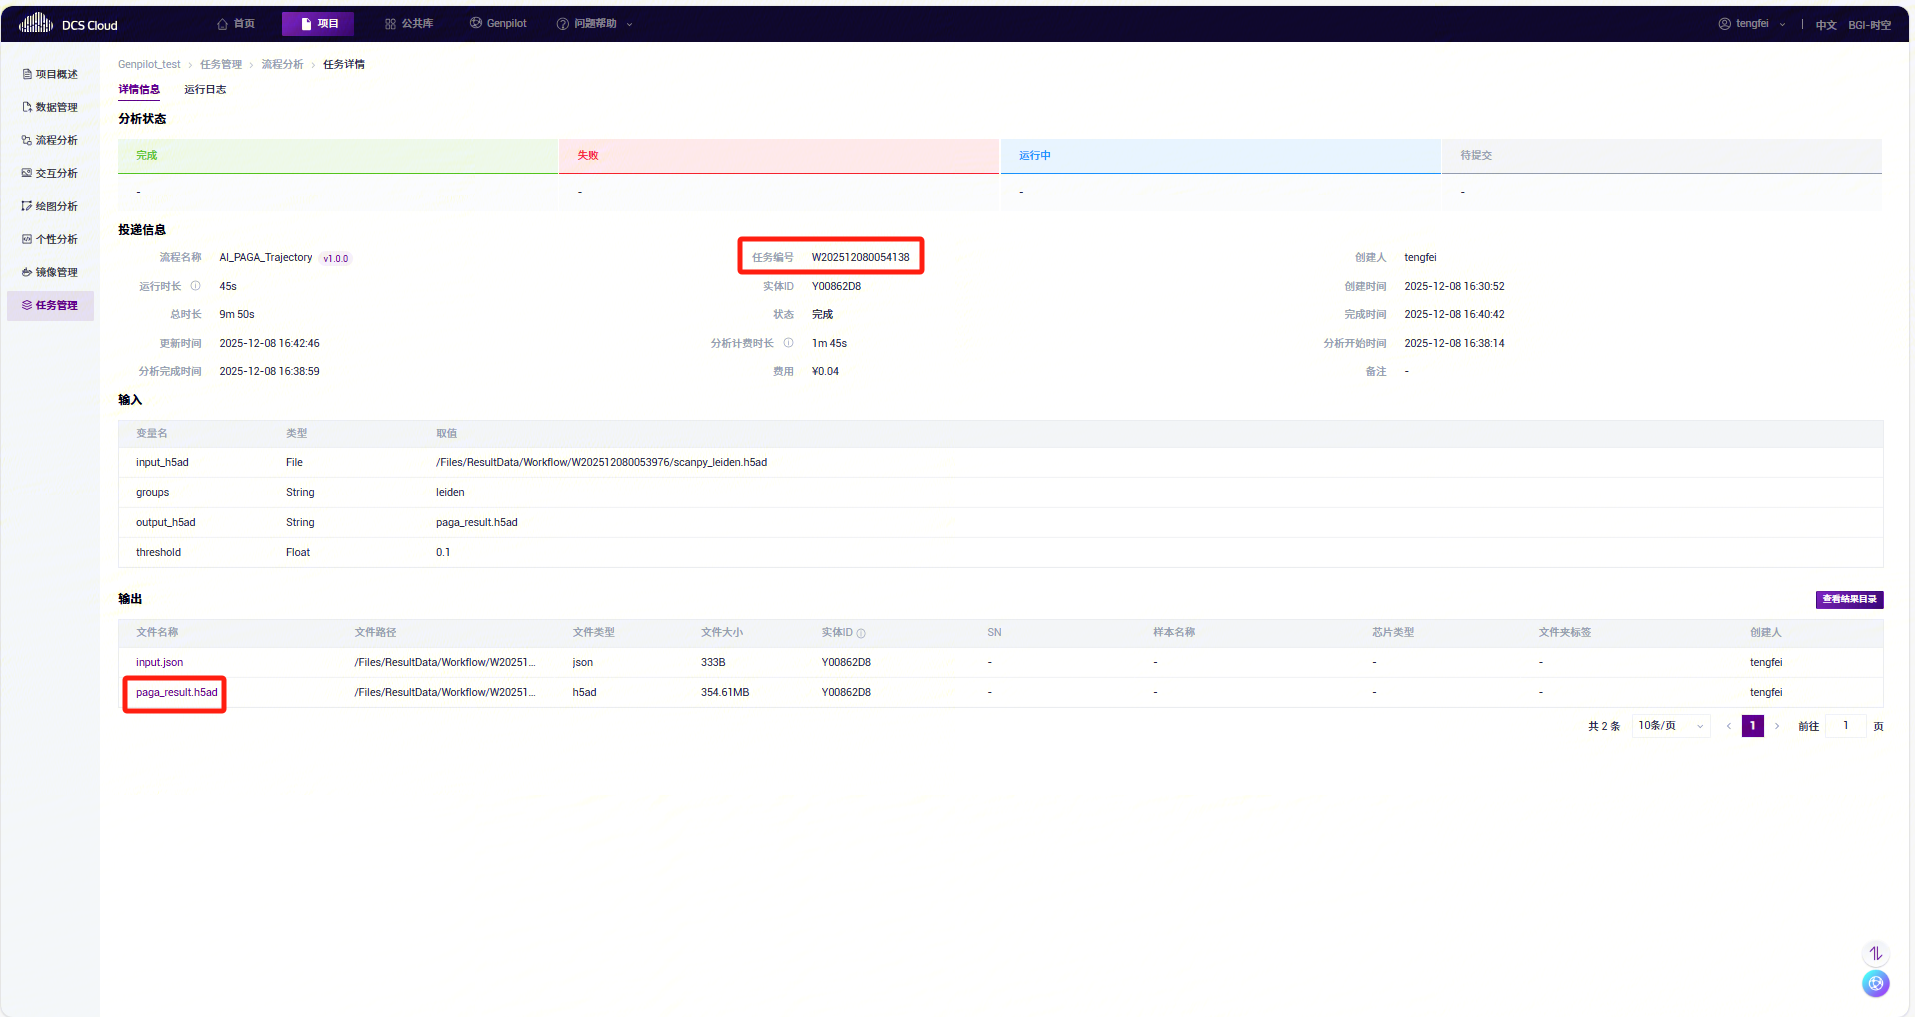Screen dimensions: 1915x1017
Task: Open 流程分析 in the sidebar
Action: coord(50,140)
